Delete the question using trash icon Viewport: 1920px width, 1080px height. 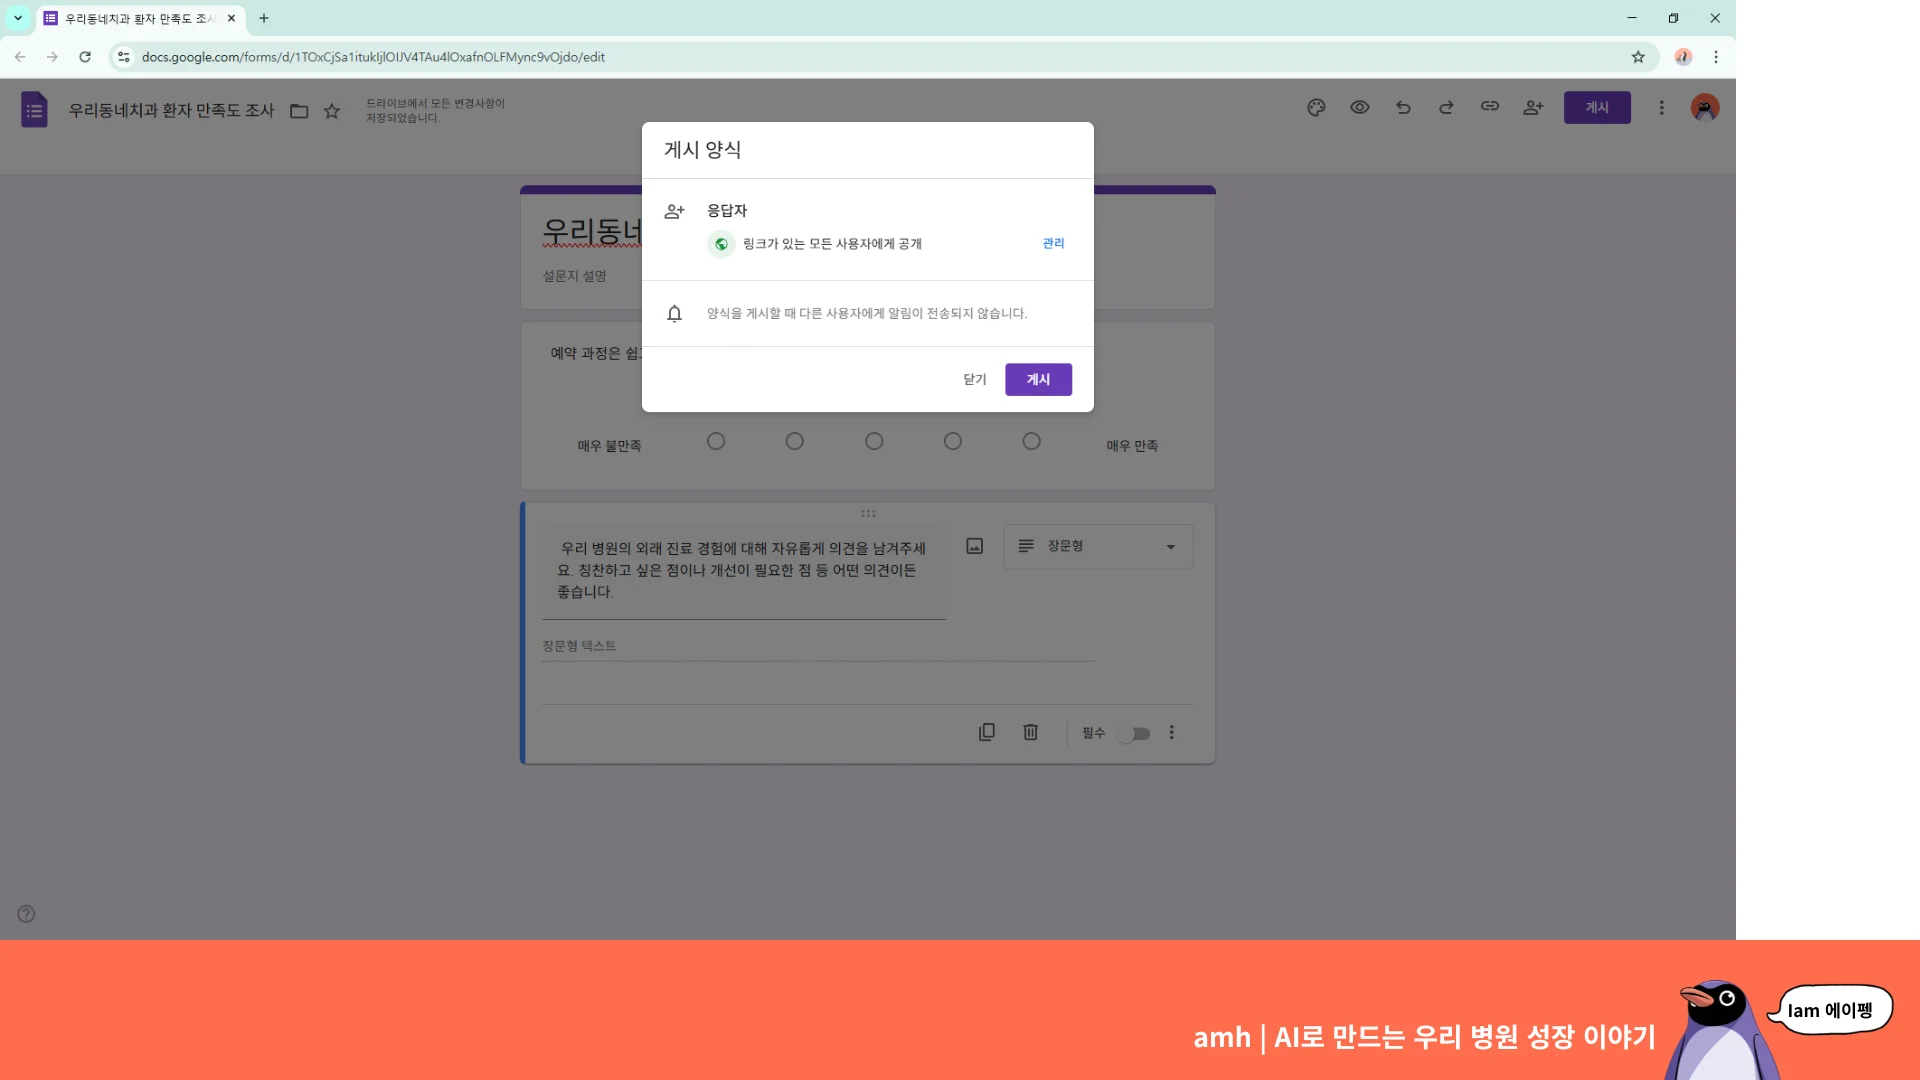1031,732
